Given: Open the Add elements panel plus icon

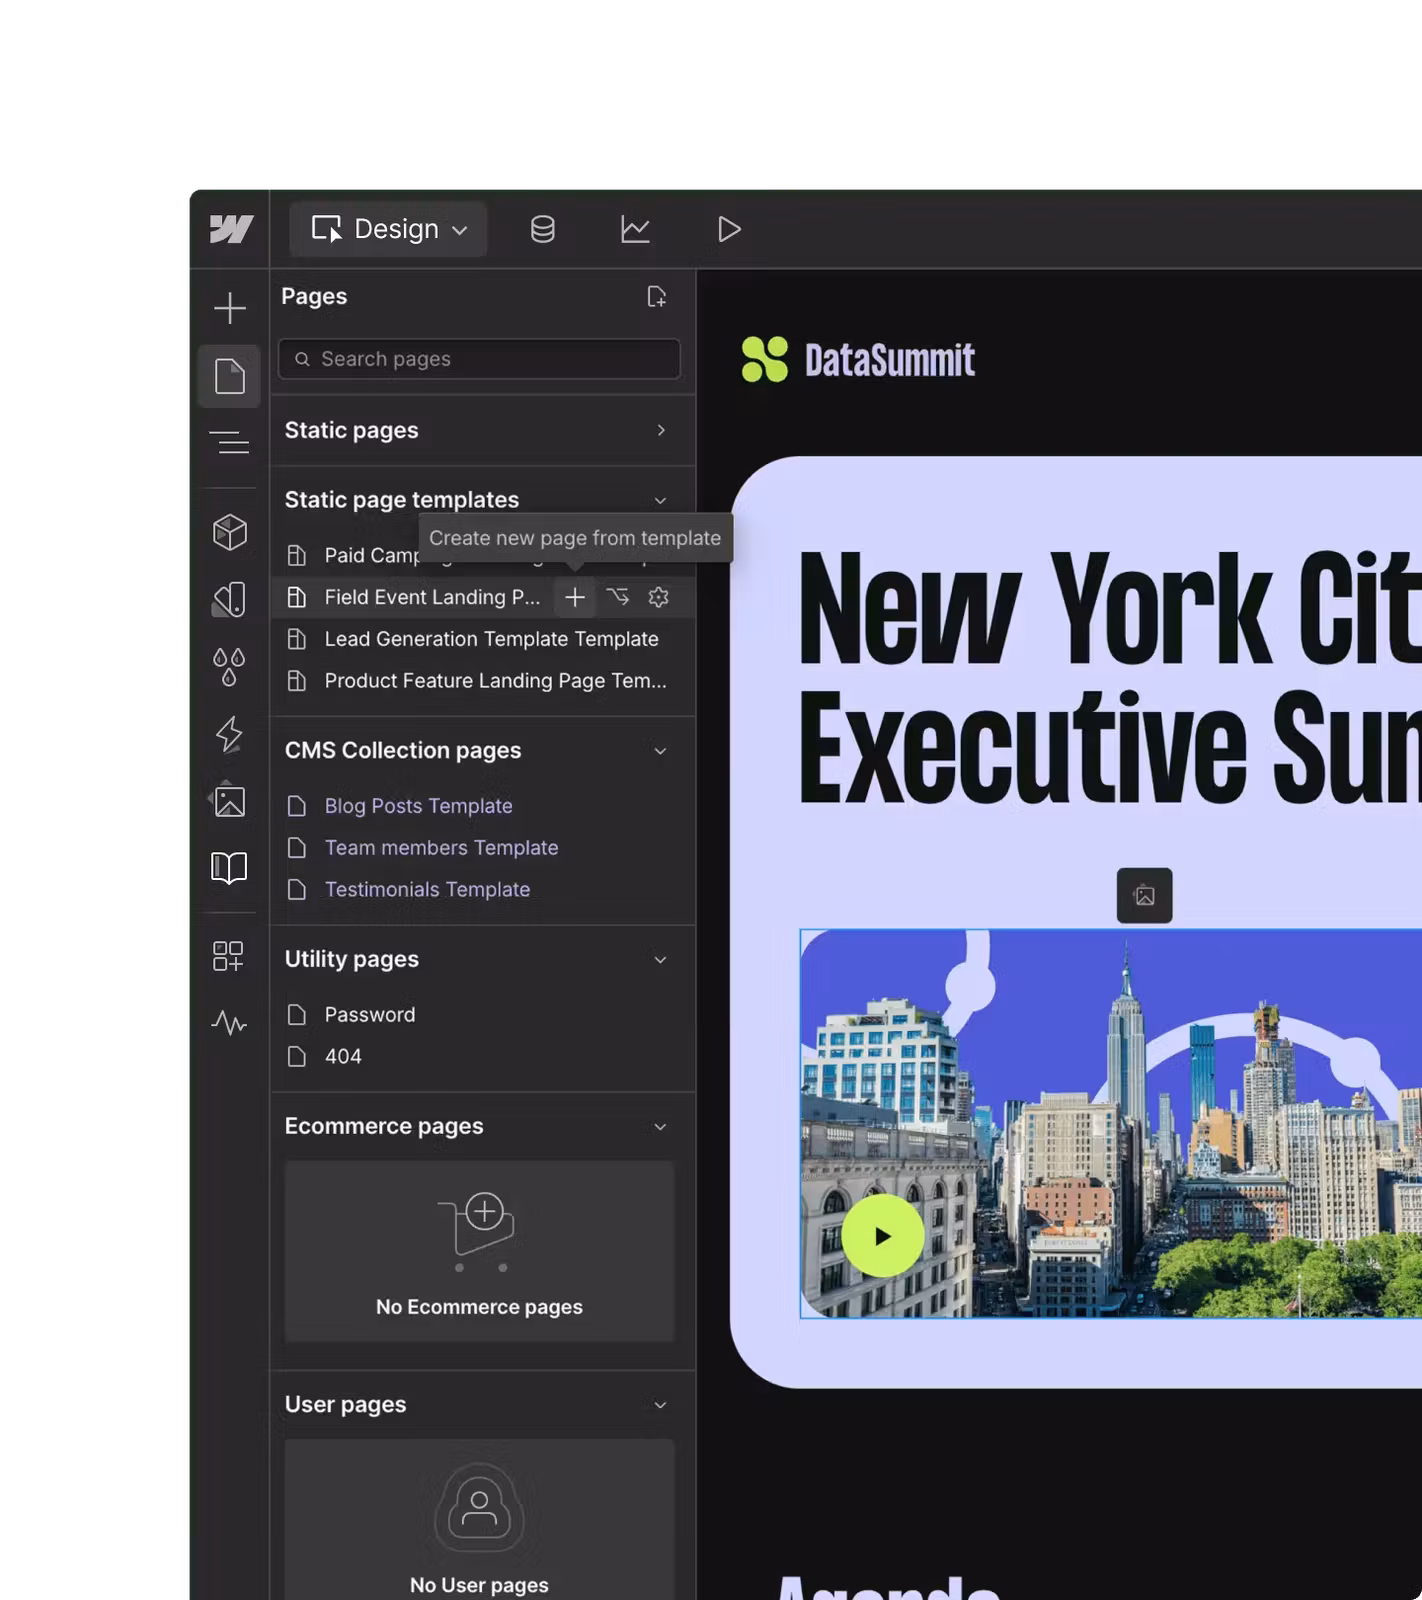Looking at the screenshot, I should click(230, 308).
